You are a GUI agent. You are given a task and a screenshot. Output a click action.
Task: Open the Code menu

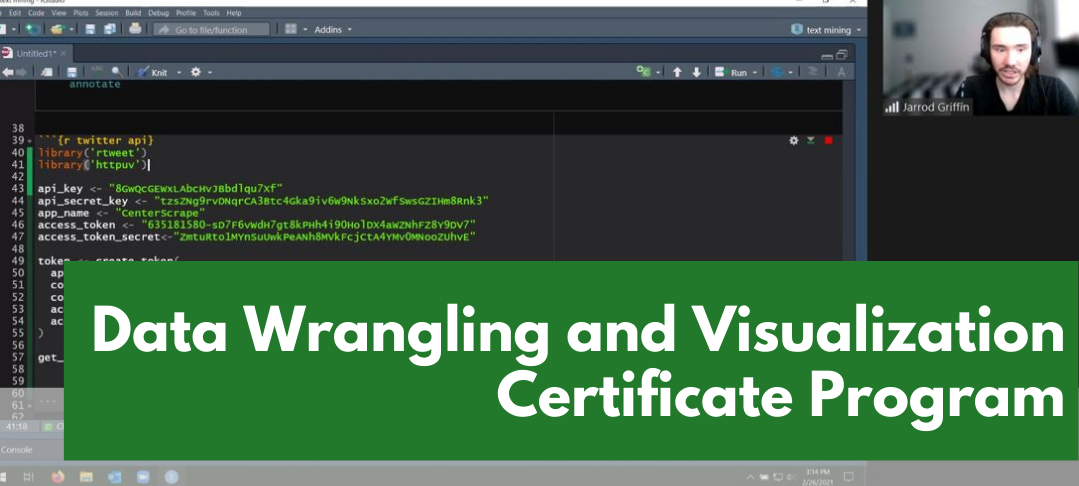(36, 12)
